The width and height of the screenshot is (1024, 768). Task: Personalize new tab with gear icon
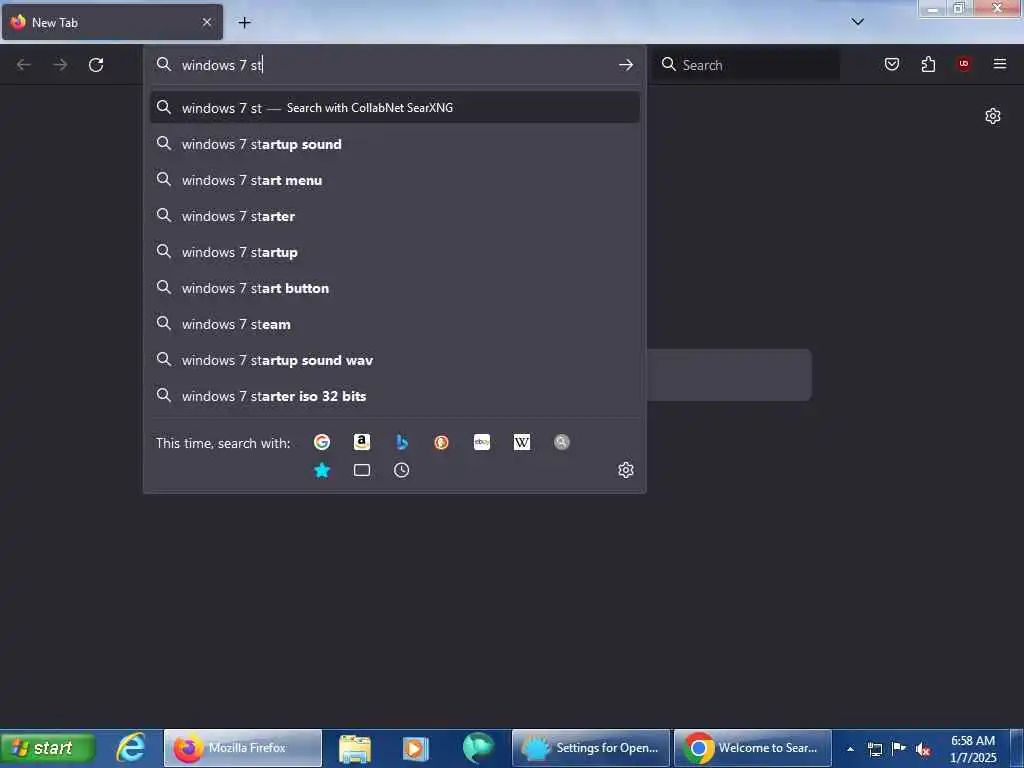tap(993, 116)
